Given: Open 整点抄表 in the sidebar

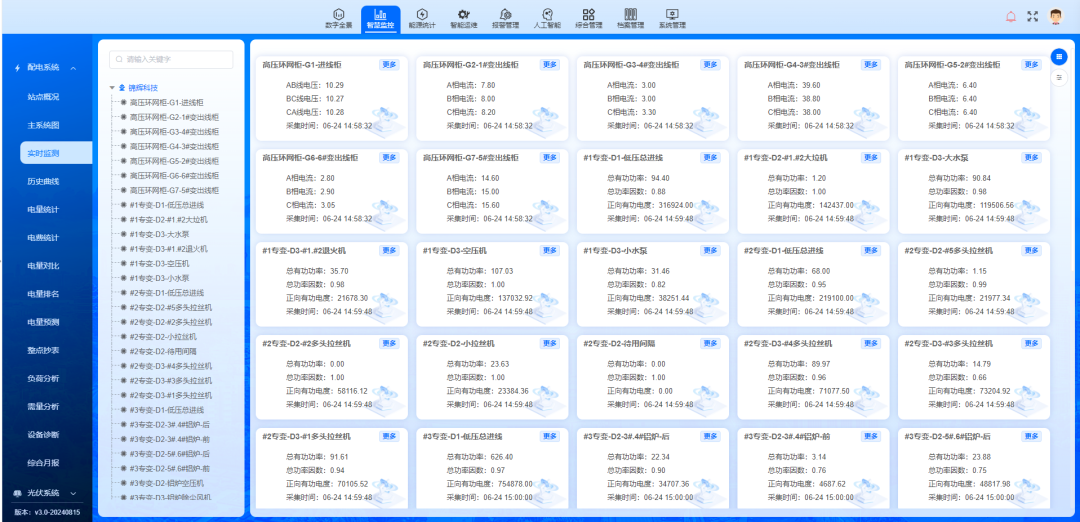Looking at the screenshot, I should coord(43,350).
